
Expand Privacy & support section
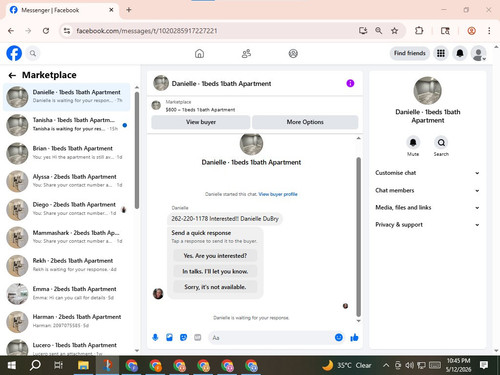pos(427,225)
